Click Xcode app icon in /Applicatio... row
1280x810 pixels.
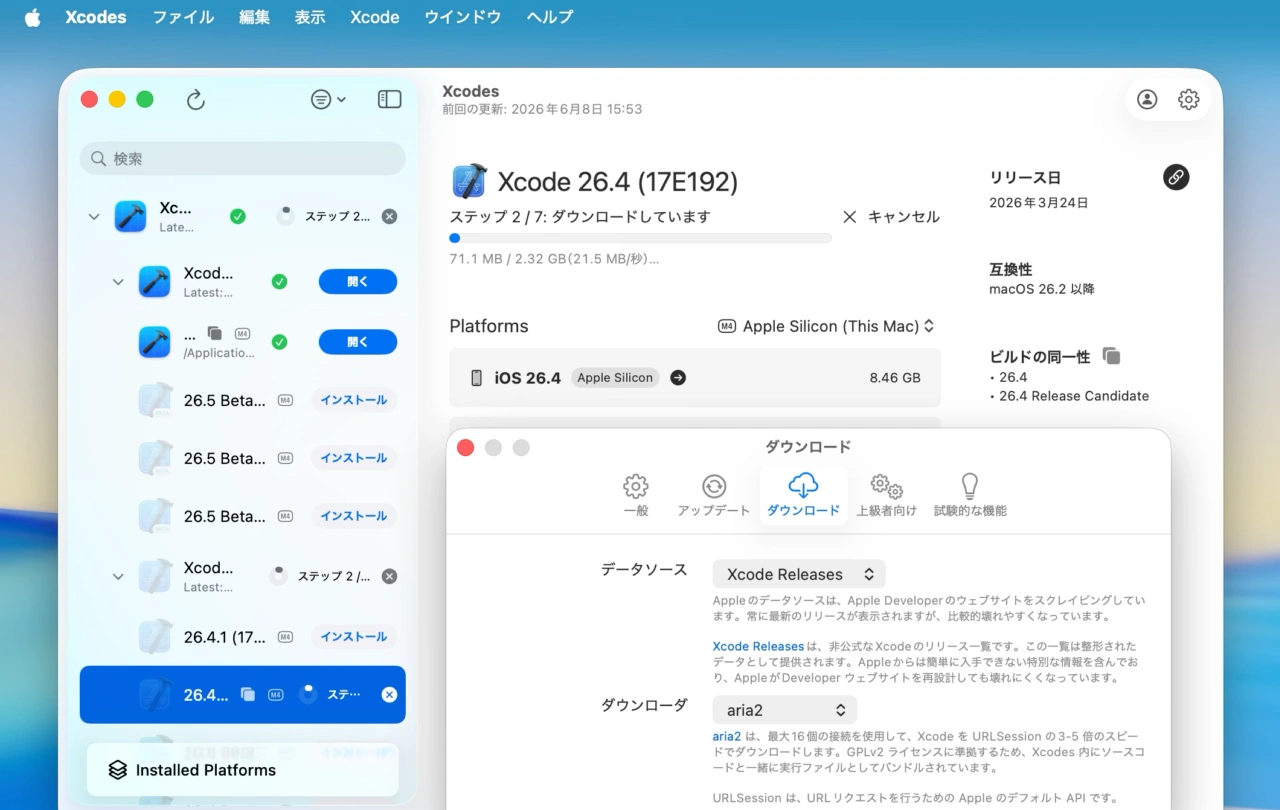155,342
